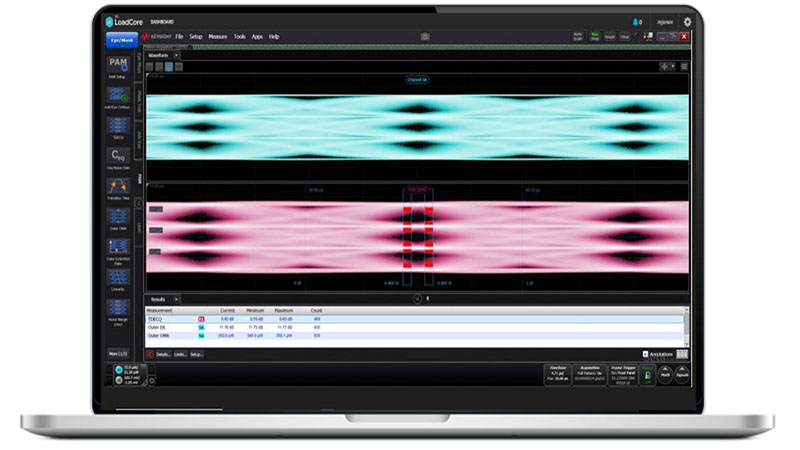Open the Help menu
The image size is (800, 450).
click(x=274, y=37)
